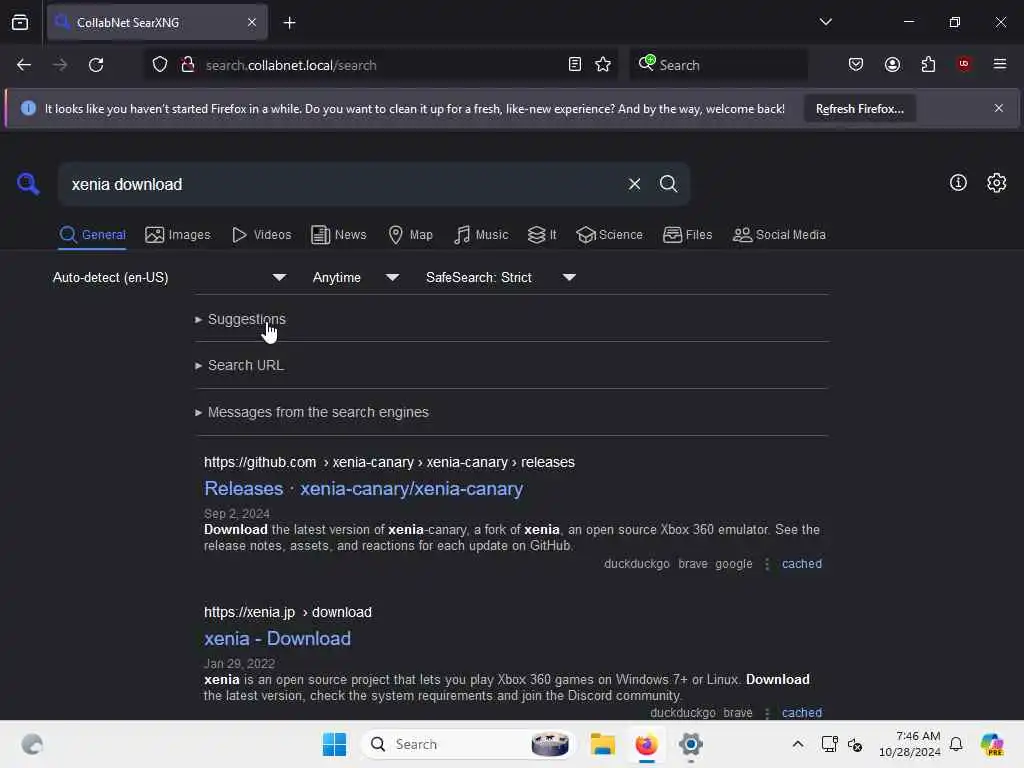Viewport: 1024px width, 768px height.
Task: Click the Firefox back arrow
Action: (24, 65)
